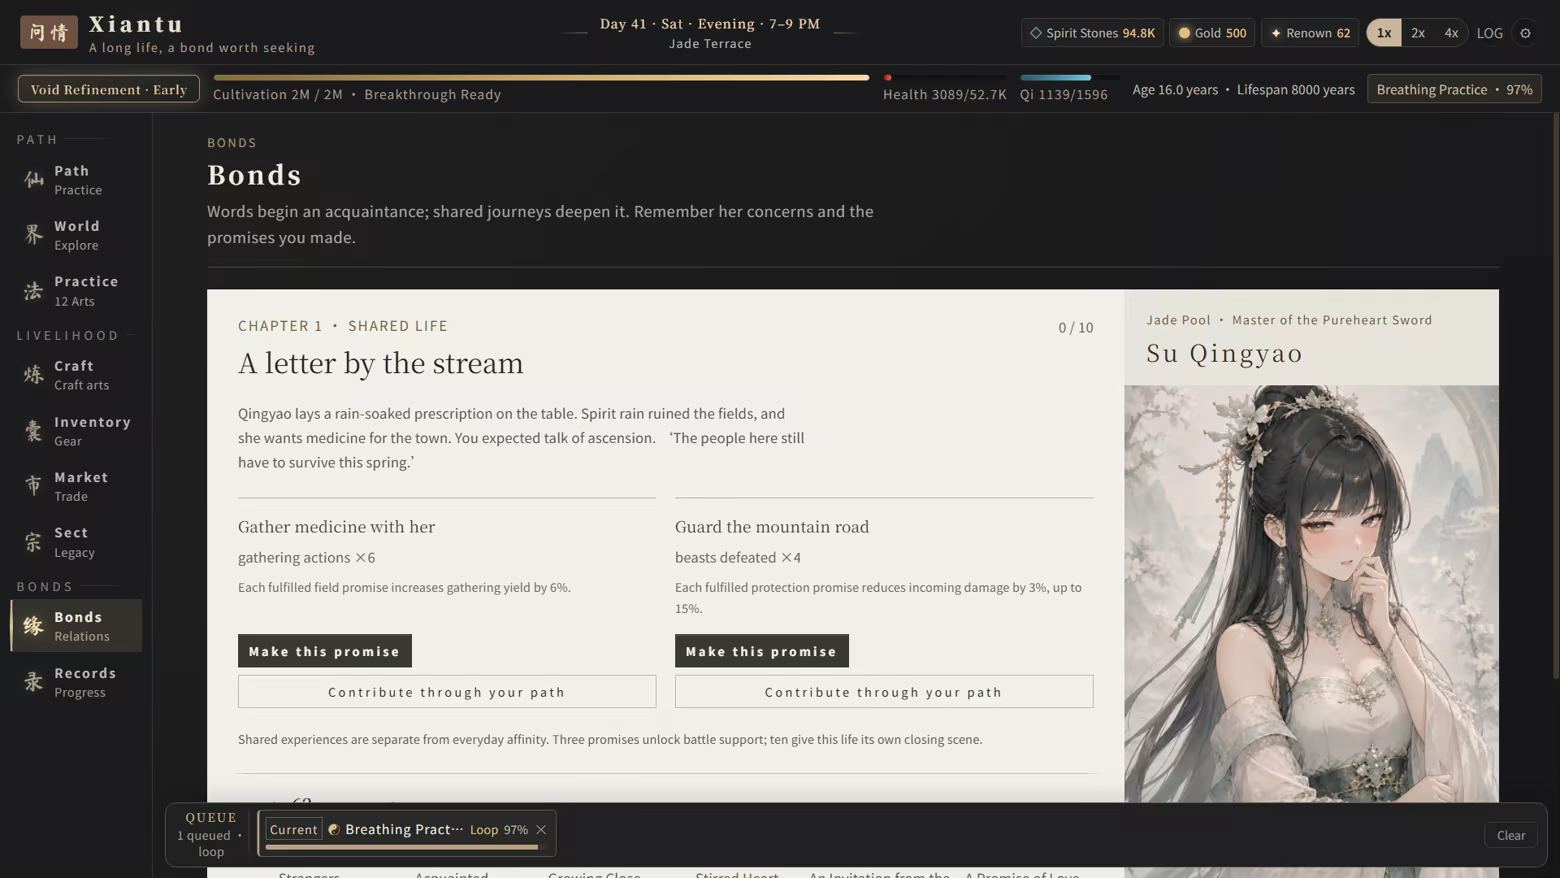
Task: Select the Practice 12 Arts icon
Action: [x=34, y=291]
